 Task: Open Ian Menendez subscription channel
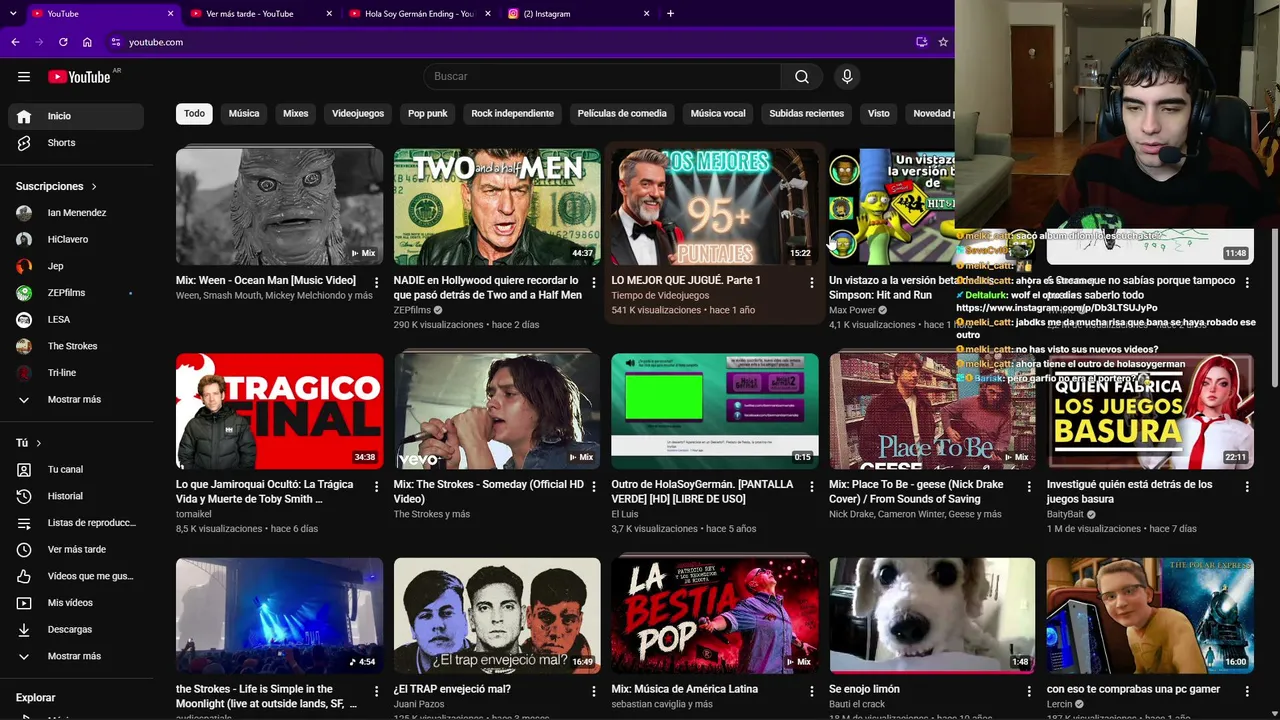76,213
